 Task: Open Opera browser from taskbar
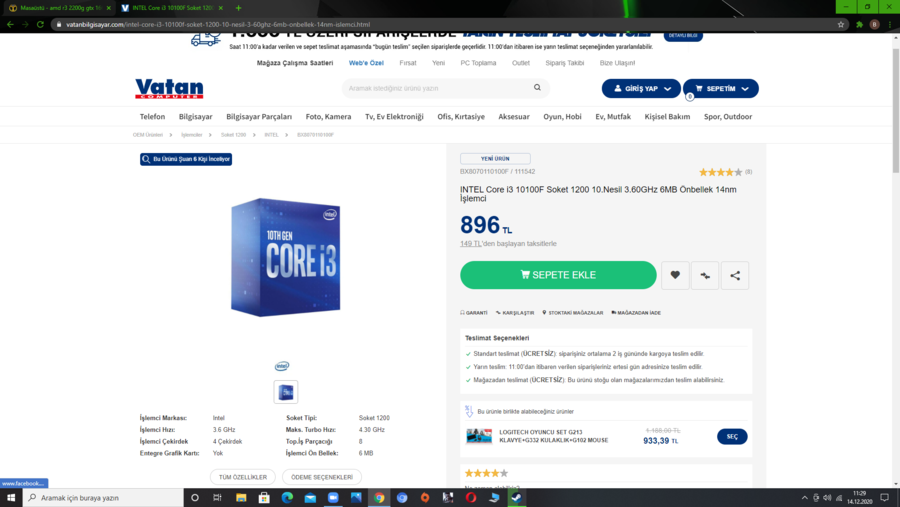click(471, 497)
